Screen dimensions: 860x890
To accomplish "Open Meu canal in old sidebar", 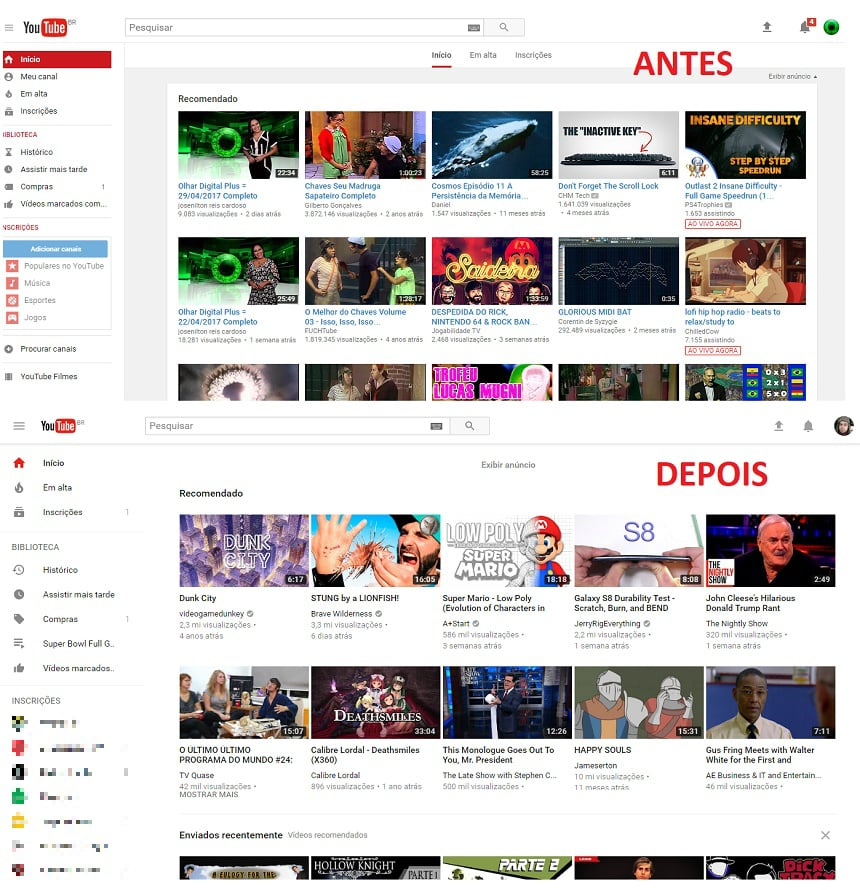I will [39, 77].
